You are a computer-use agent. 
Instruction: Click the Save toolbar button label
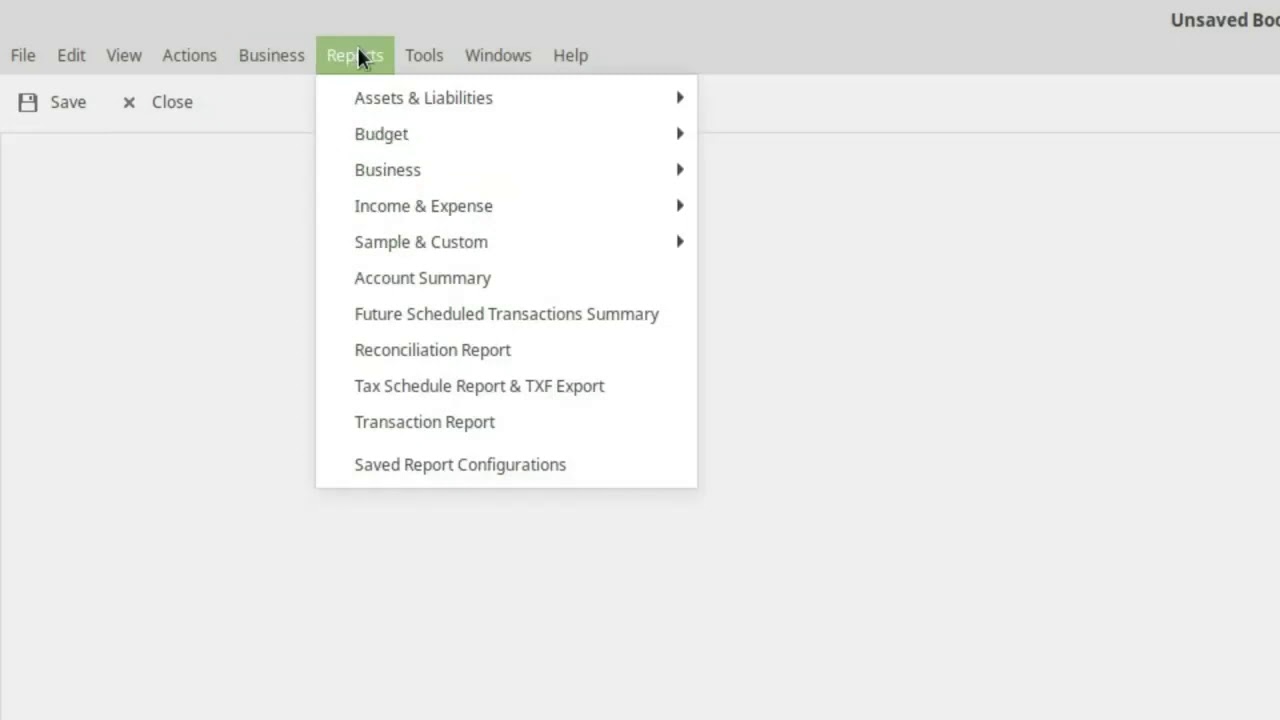68,102
